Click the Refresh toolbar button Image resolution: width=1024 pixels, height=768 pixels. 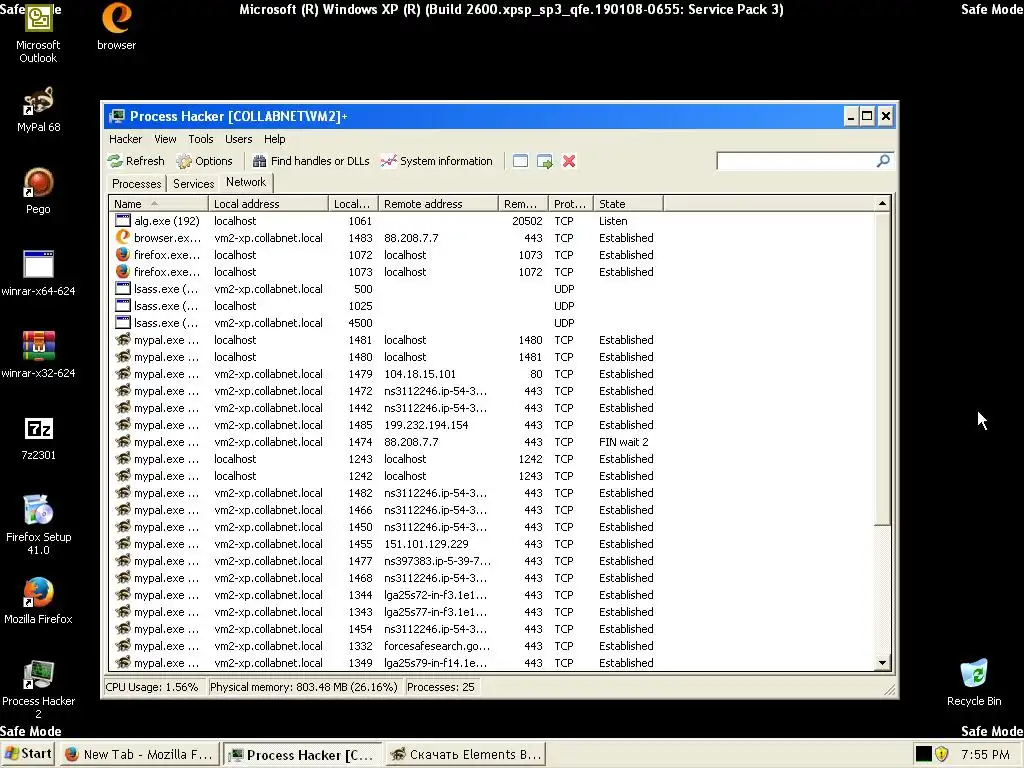[136, 161]
